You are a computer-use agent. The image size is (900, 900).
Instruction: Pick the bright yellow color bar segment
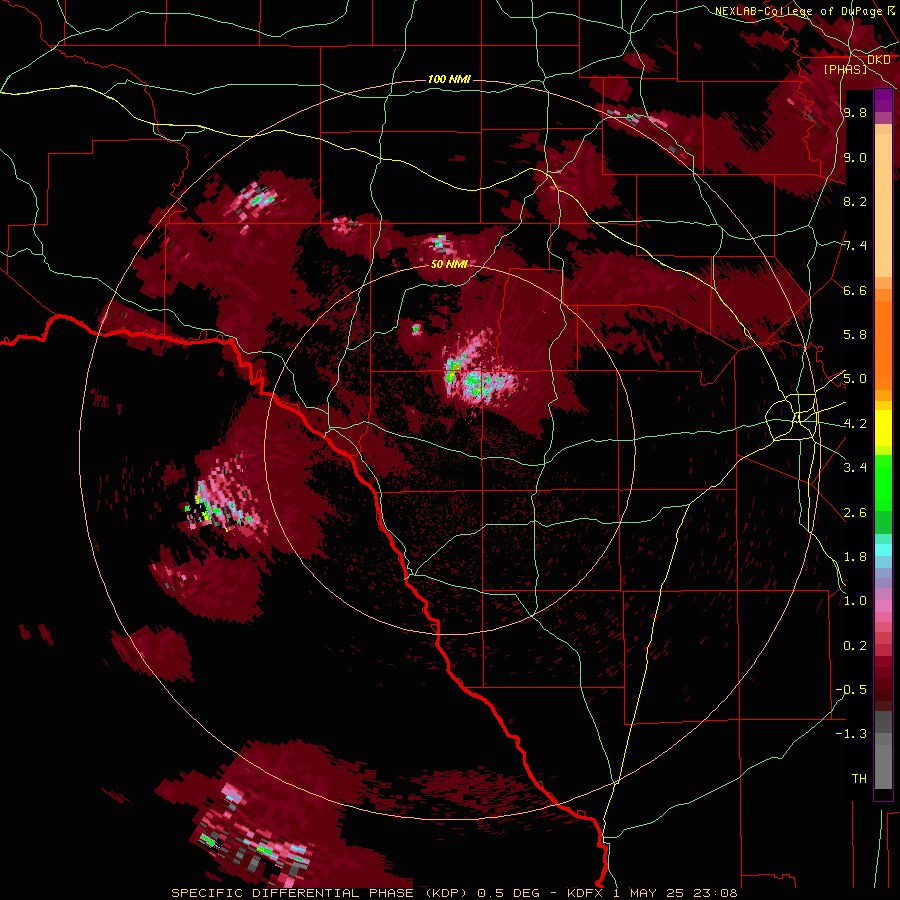(883, 428)
